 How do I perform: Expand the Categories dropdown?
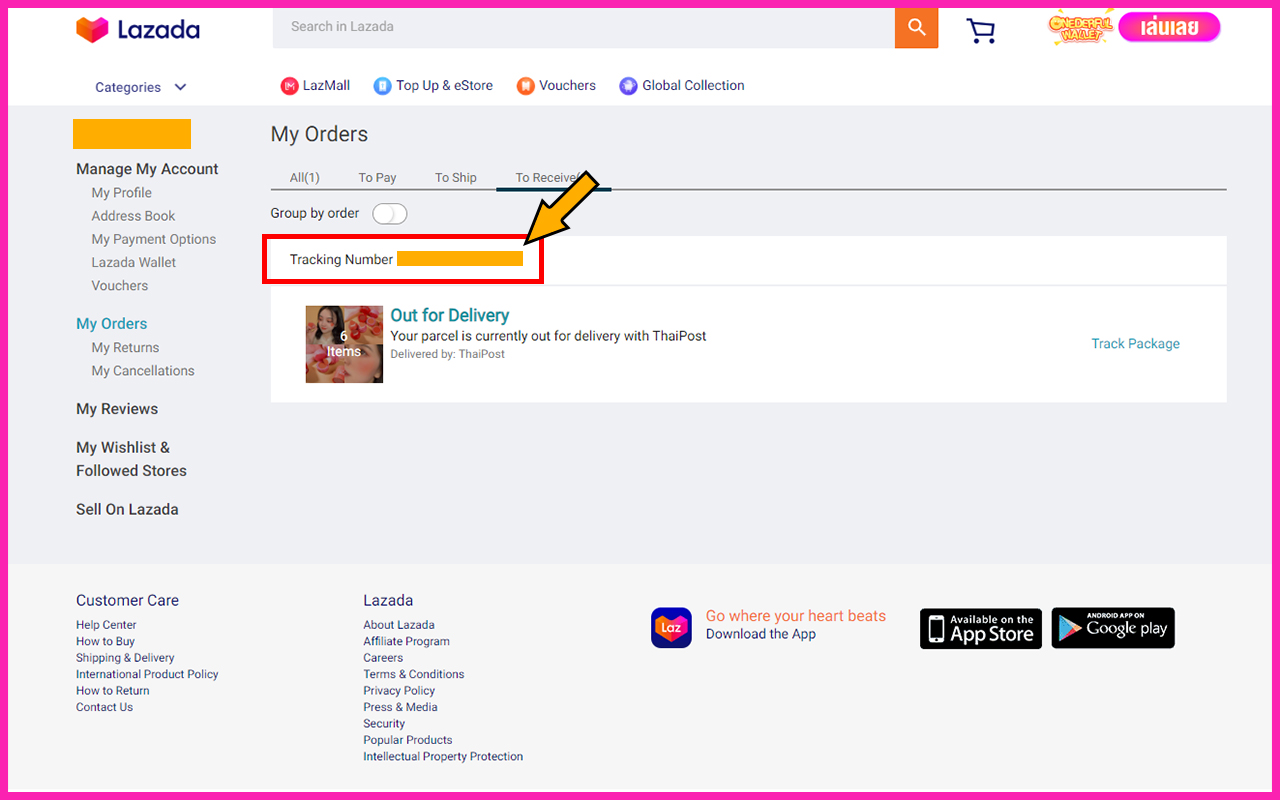point(140,88)
